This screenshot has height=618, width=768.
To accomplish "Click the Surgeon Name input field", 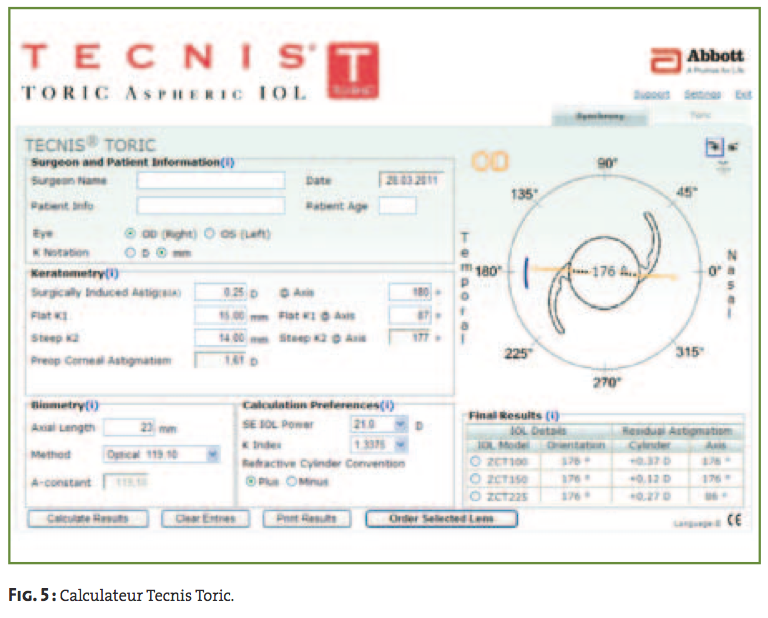I will tap(211, 181).
